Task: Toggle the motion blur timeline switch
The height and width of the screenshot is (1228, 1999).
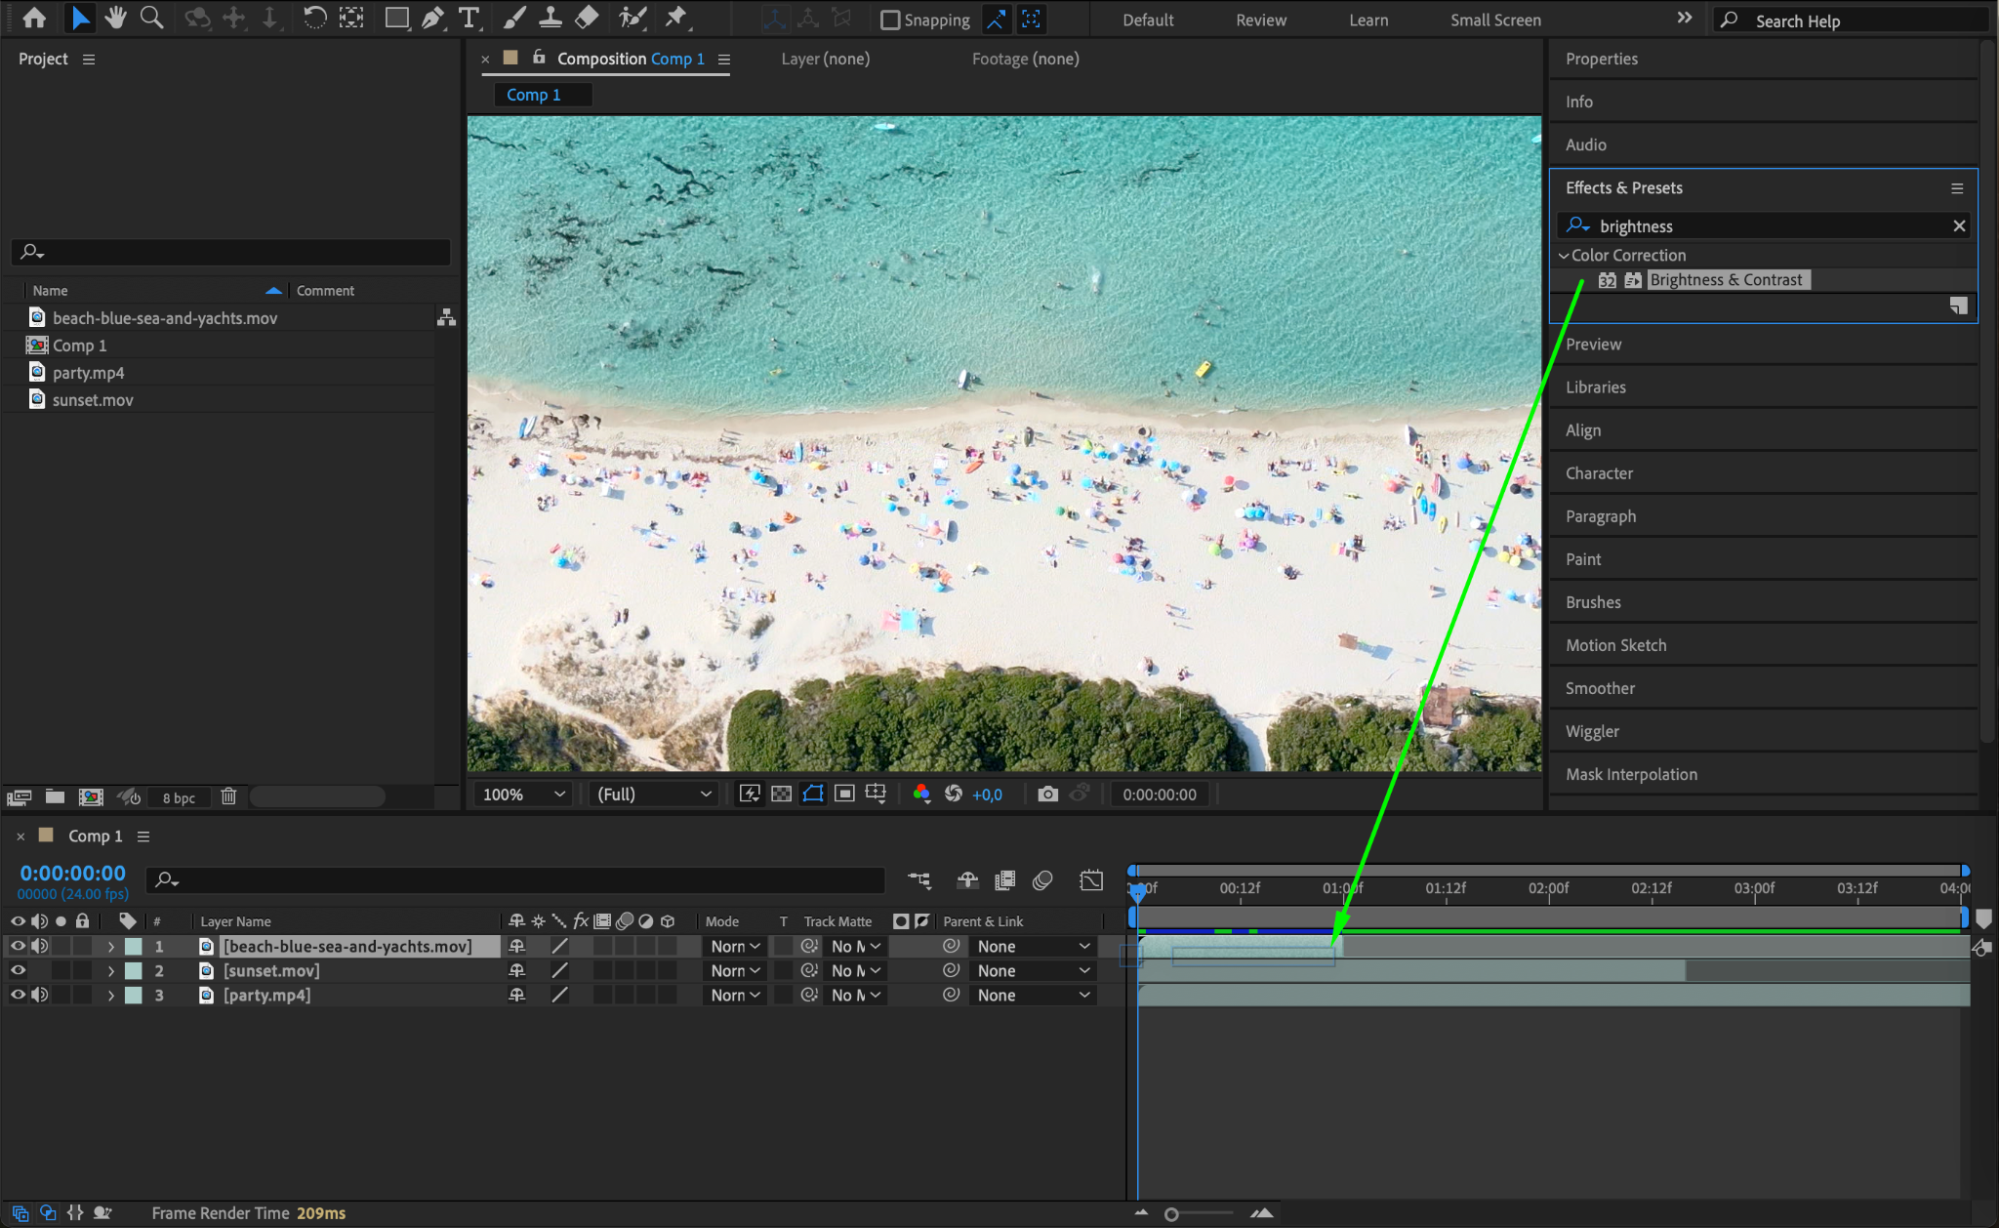Action: point(1042,880)
